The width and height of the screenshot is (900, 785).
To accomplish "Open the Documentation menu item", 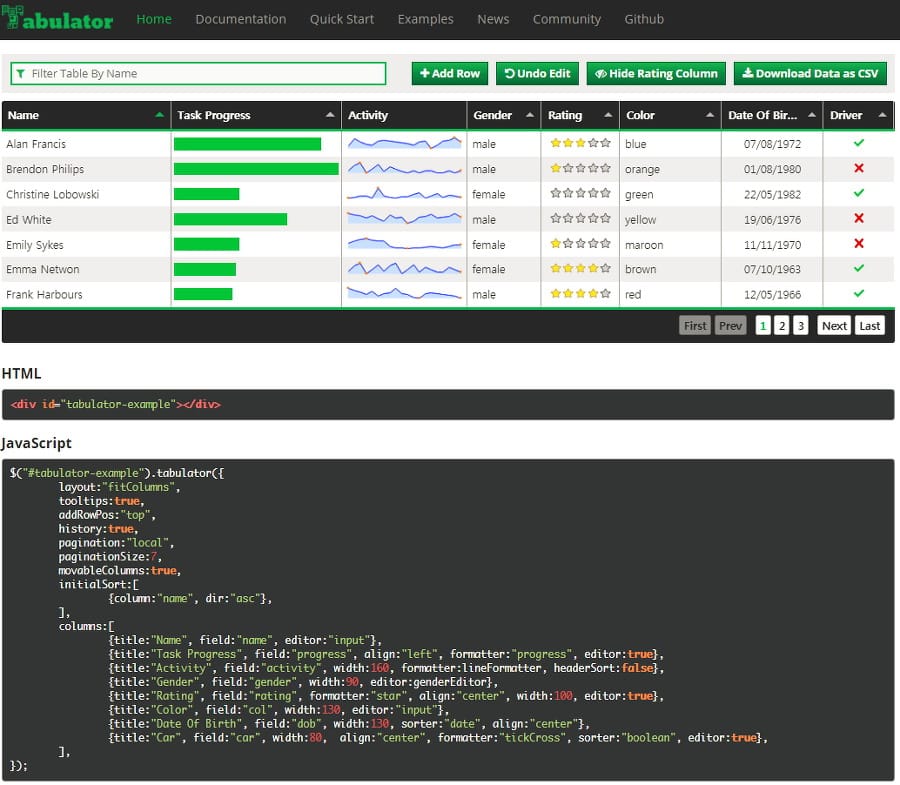I will (x=240, y=19).
